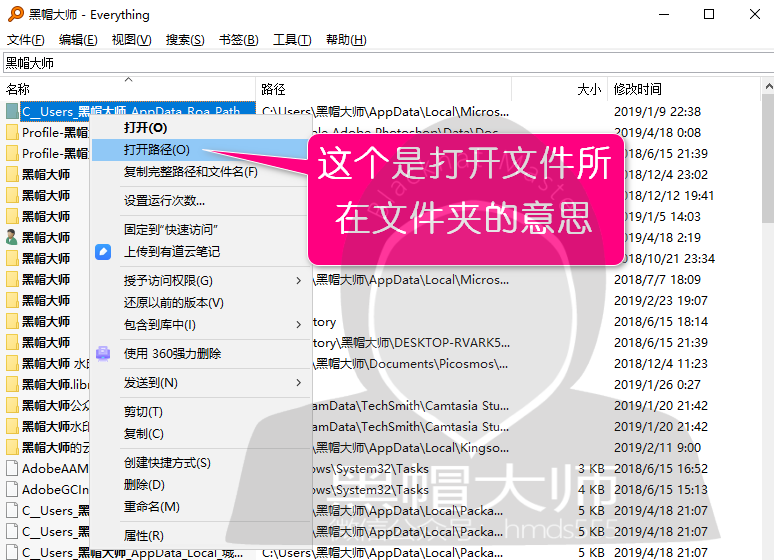
Task: Choose 上传到有道云笔记
Action: 199,252
